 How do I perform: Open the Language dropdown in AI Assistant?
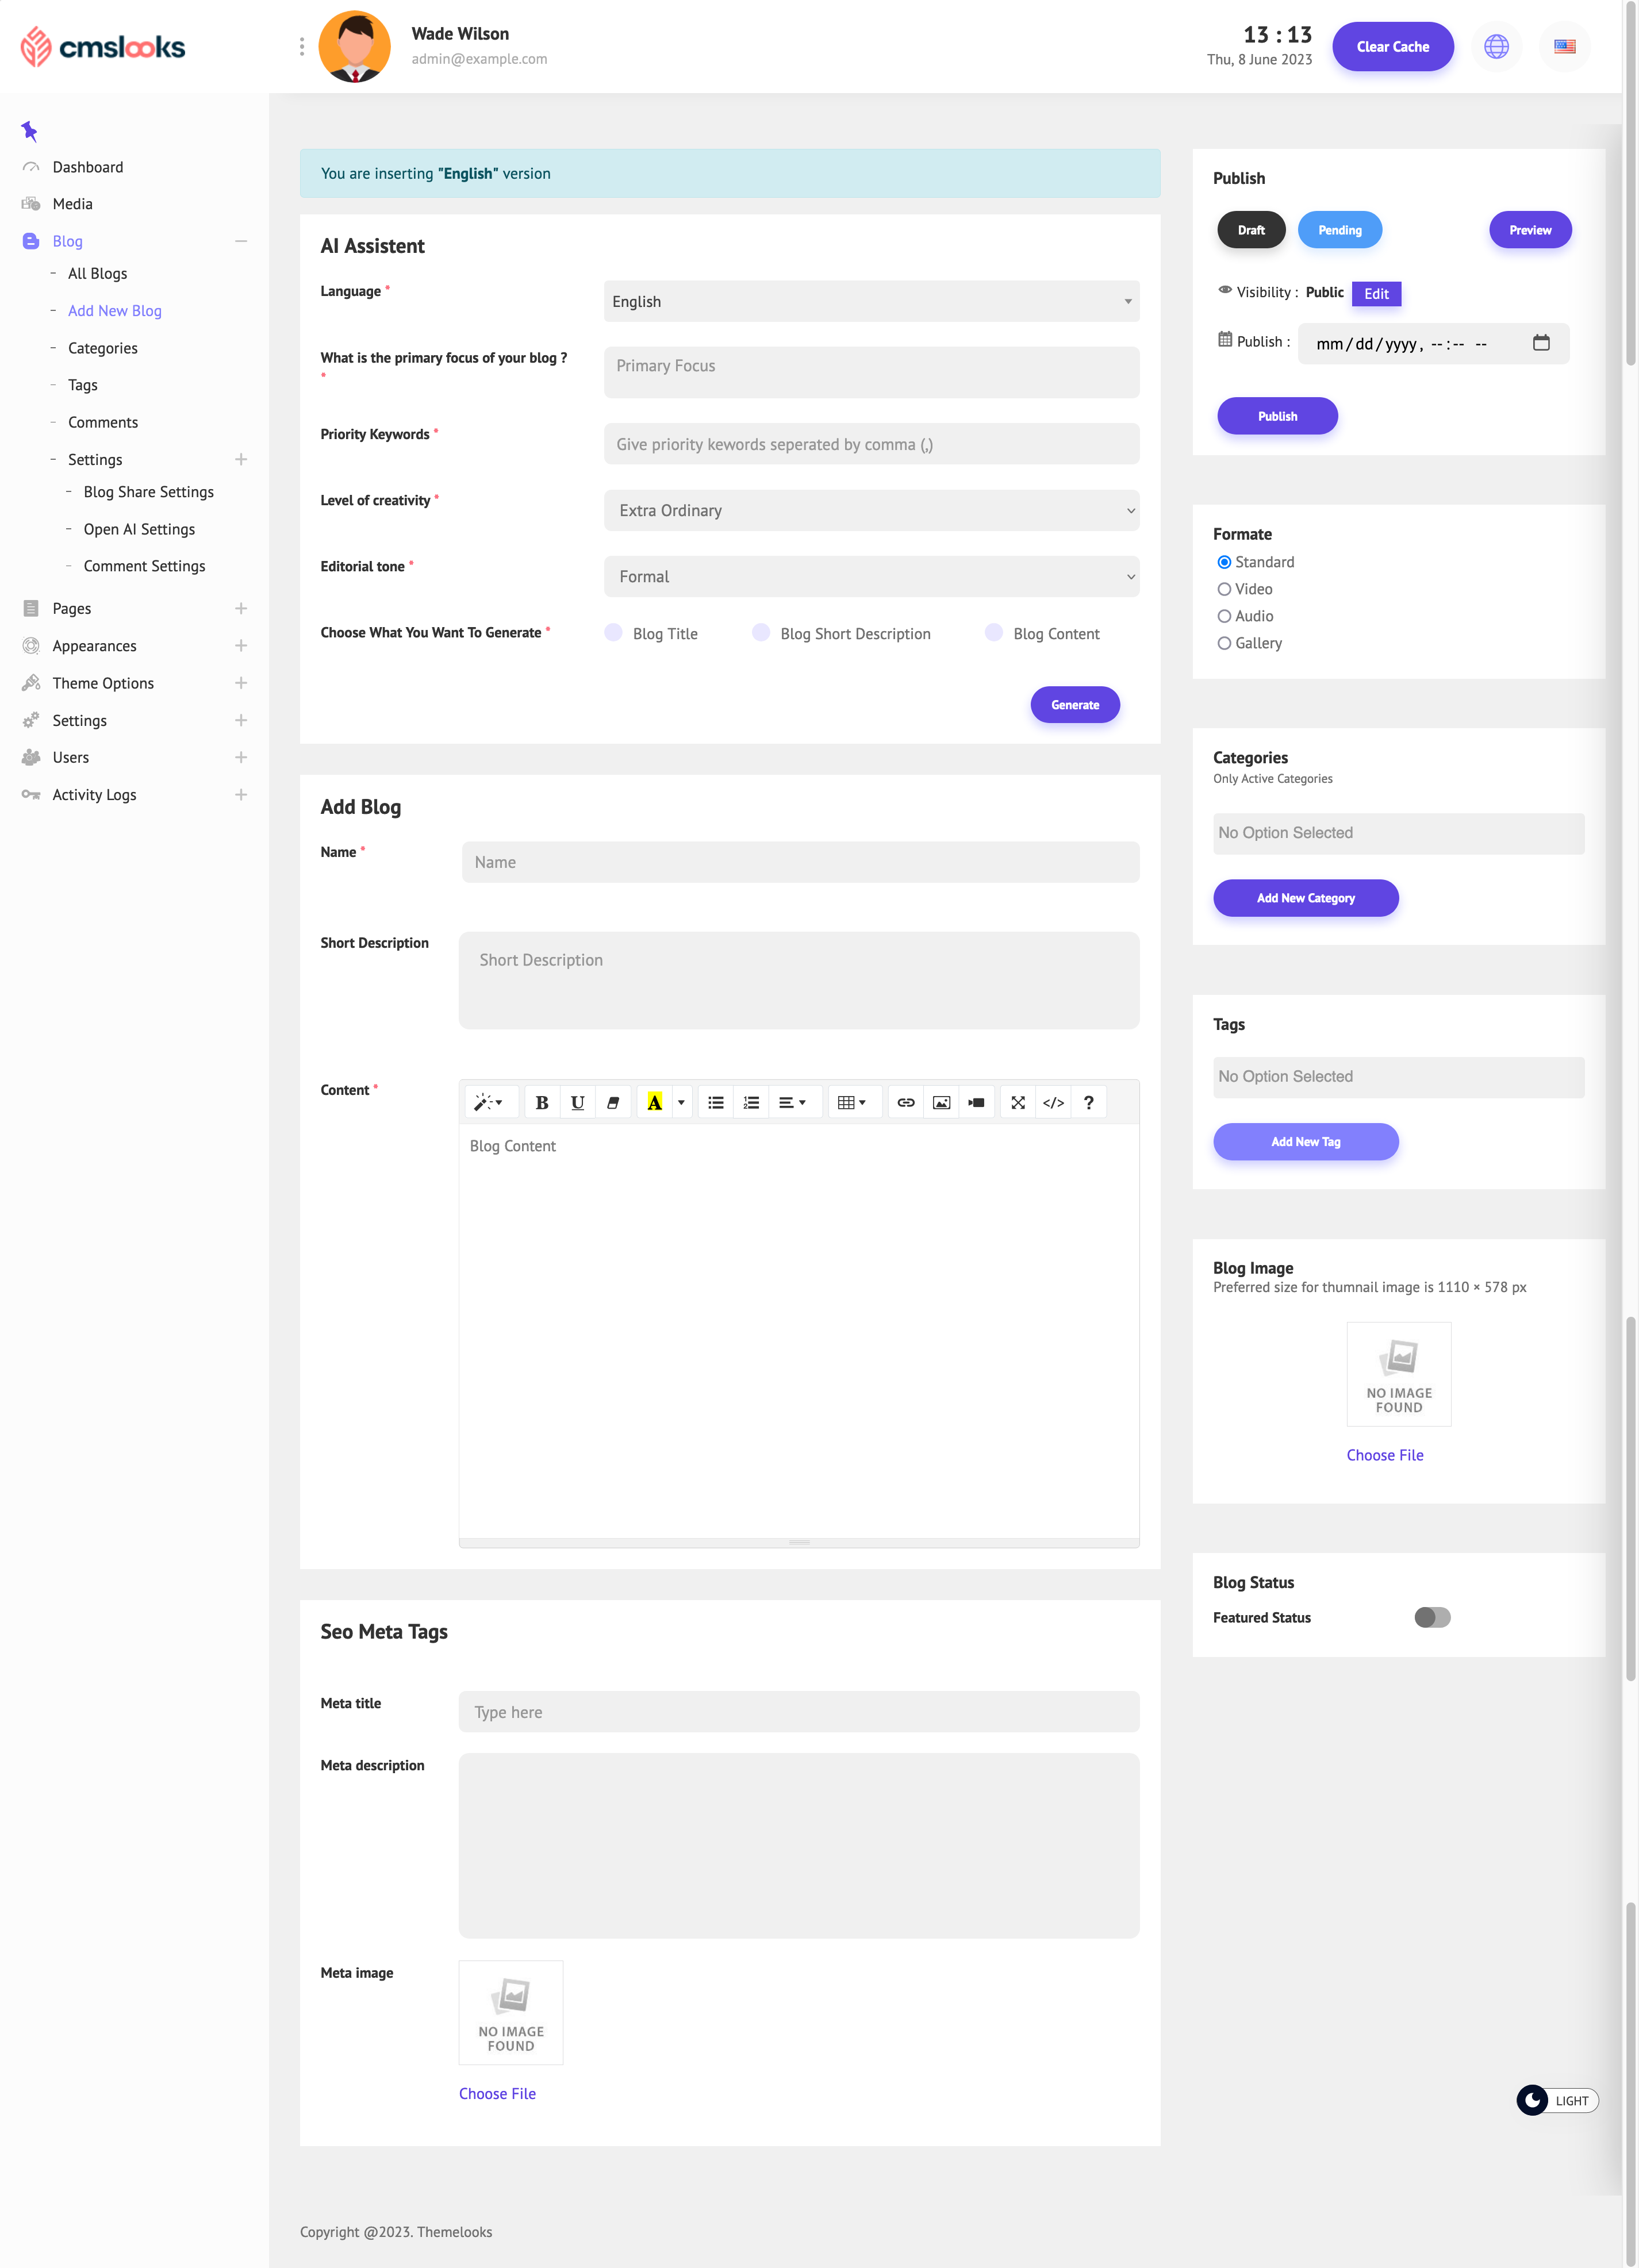869,301
